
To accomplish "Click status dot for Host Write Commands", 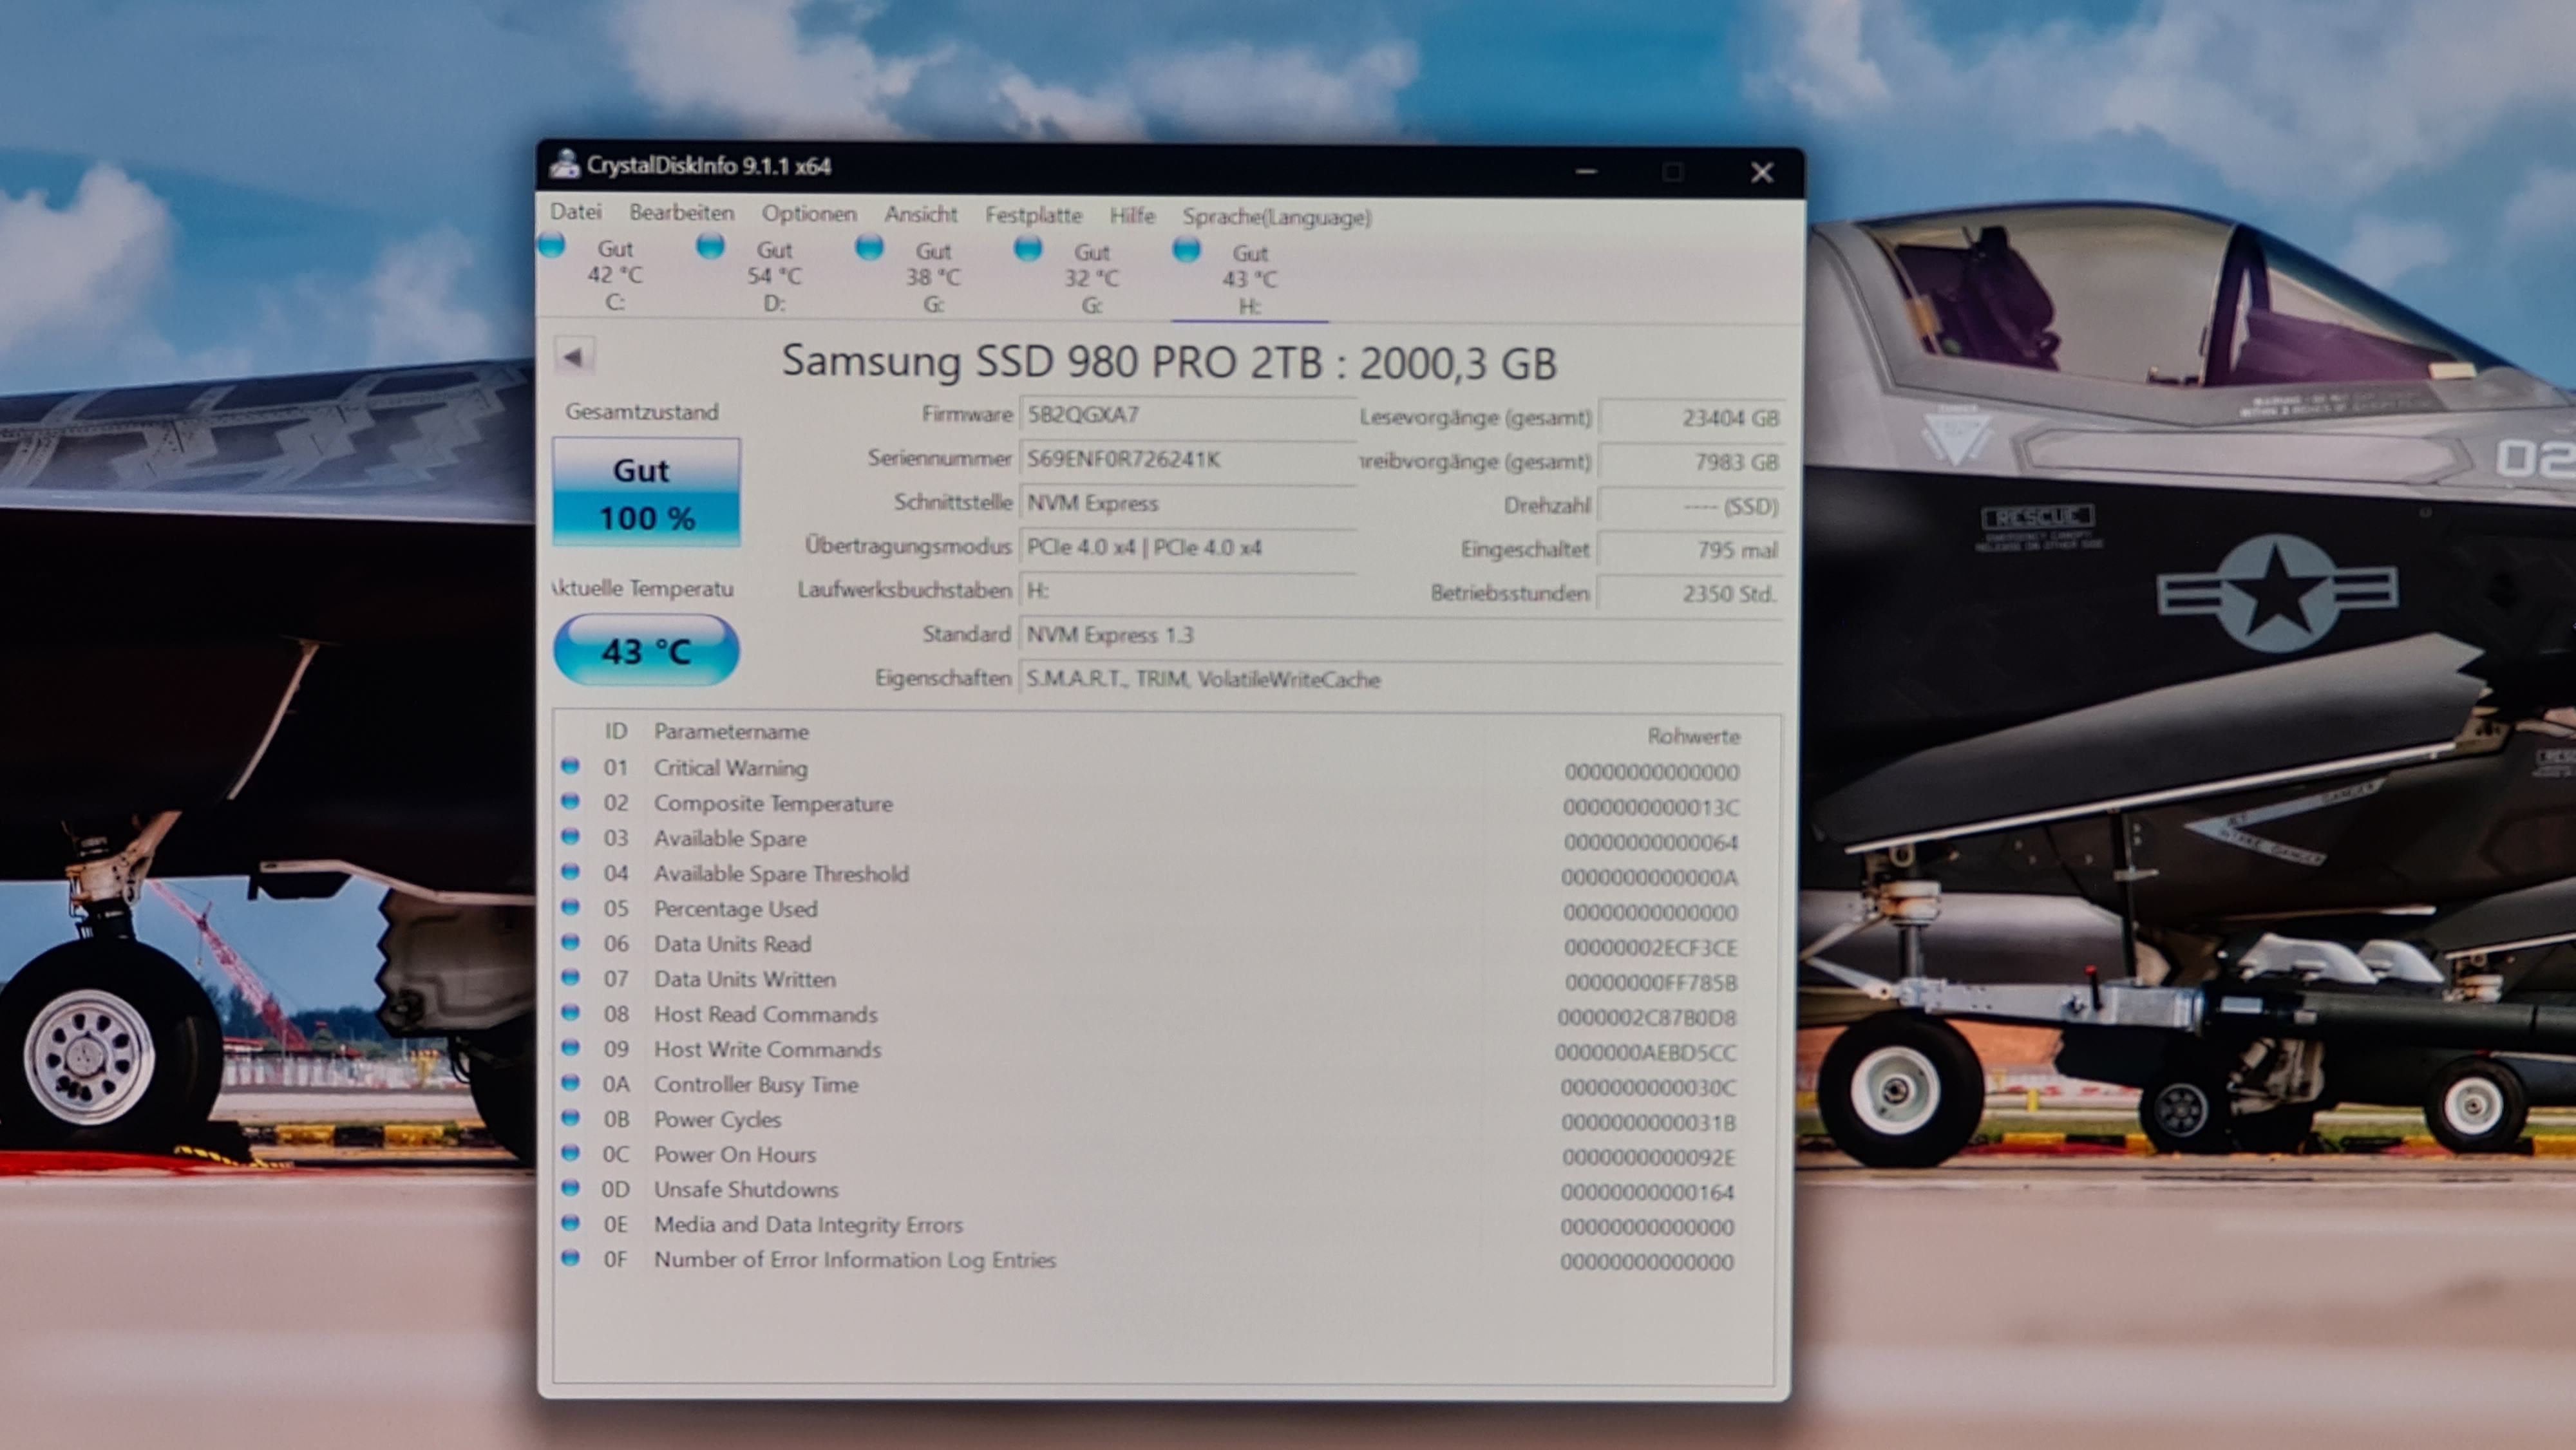I will pyautogui.click(x=570, y=1047).
